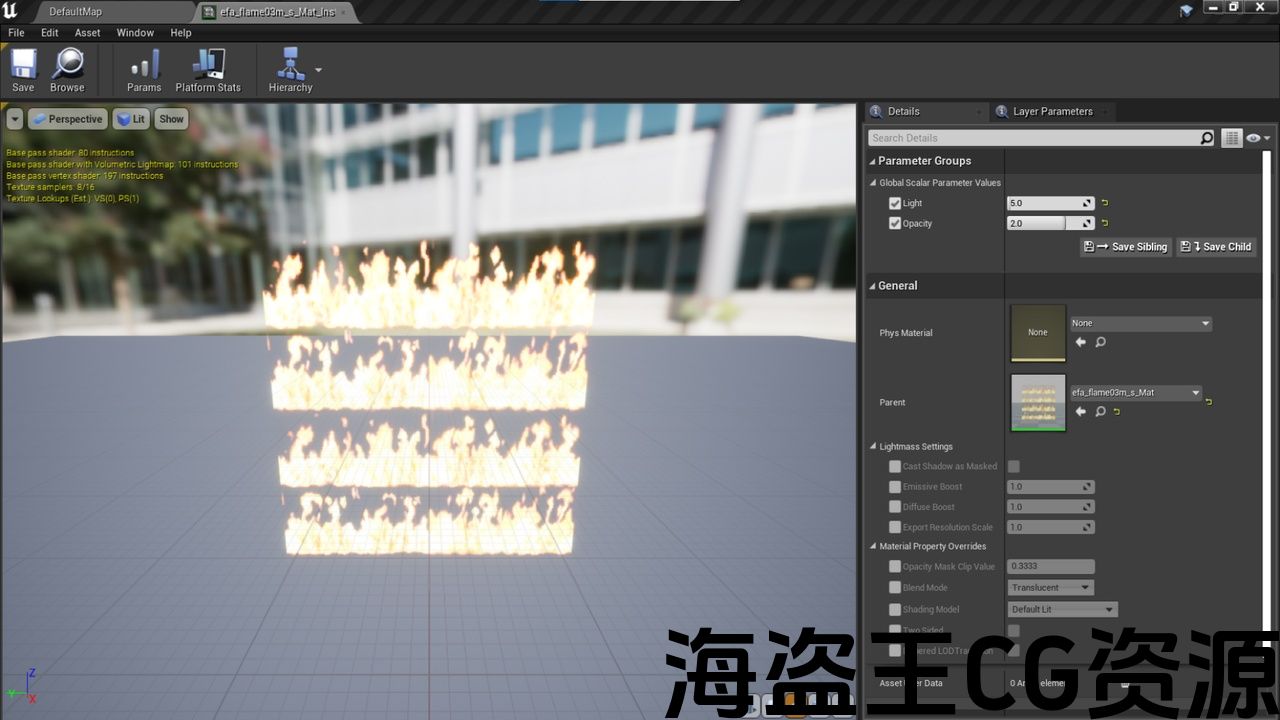Disable the Light parameter checkbox
Screen dimensions: 1280x720
coord(895,203)
